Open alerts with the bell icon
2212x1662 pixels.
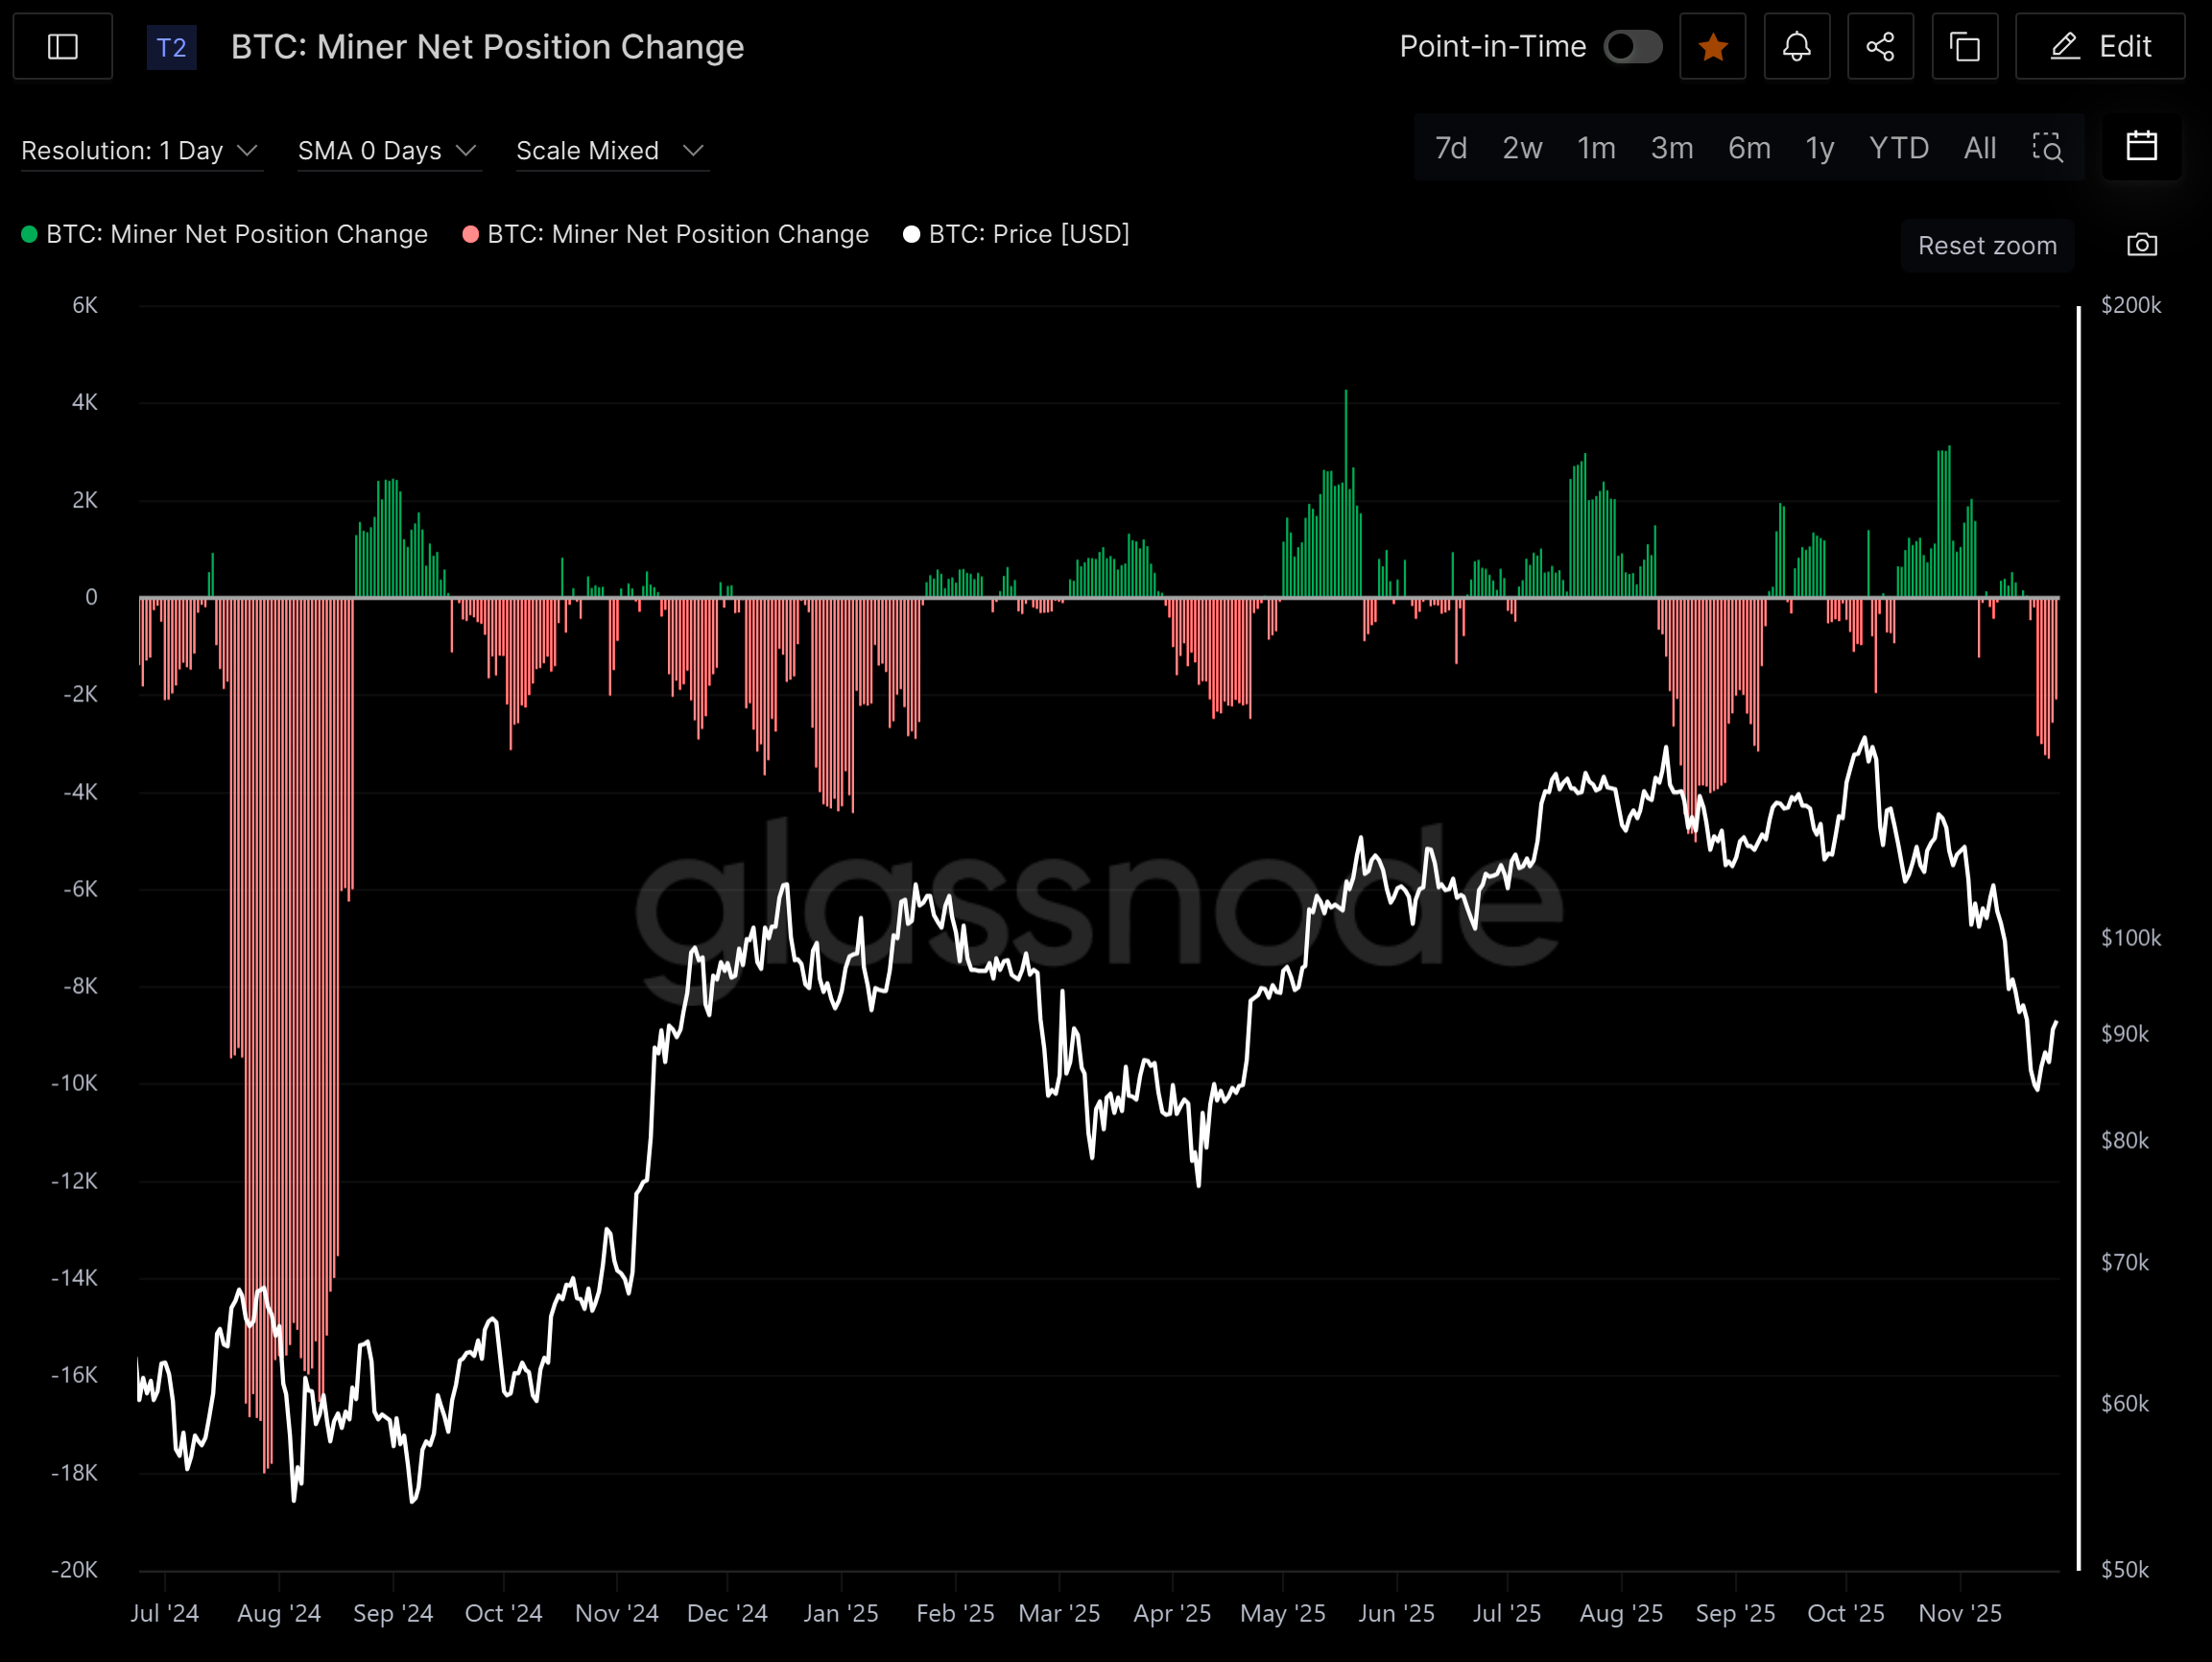[x=1796, y=47]
